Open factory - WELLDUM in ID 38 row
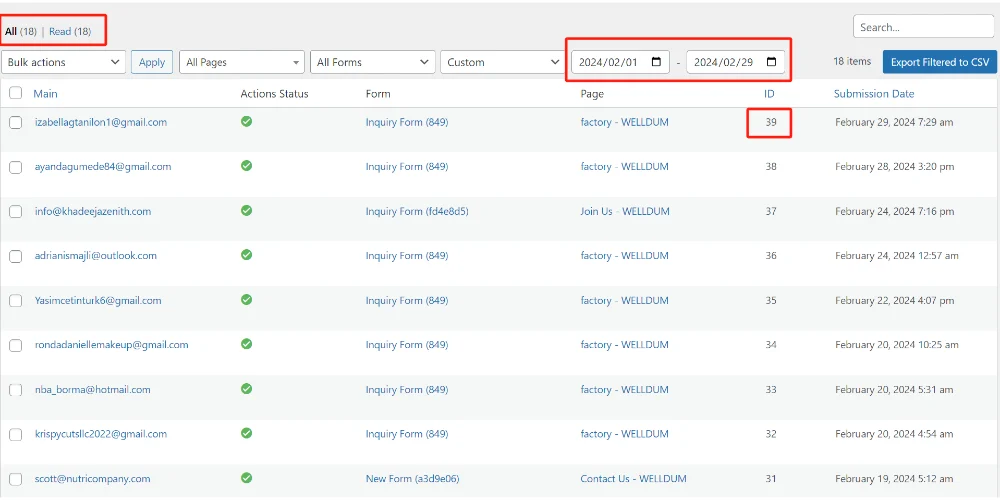This screenshot has height=500, width=1000. tap(624, 166)
